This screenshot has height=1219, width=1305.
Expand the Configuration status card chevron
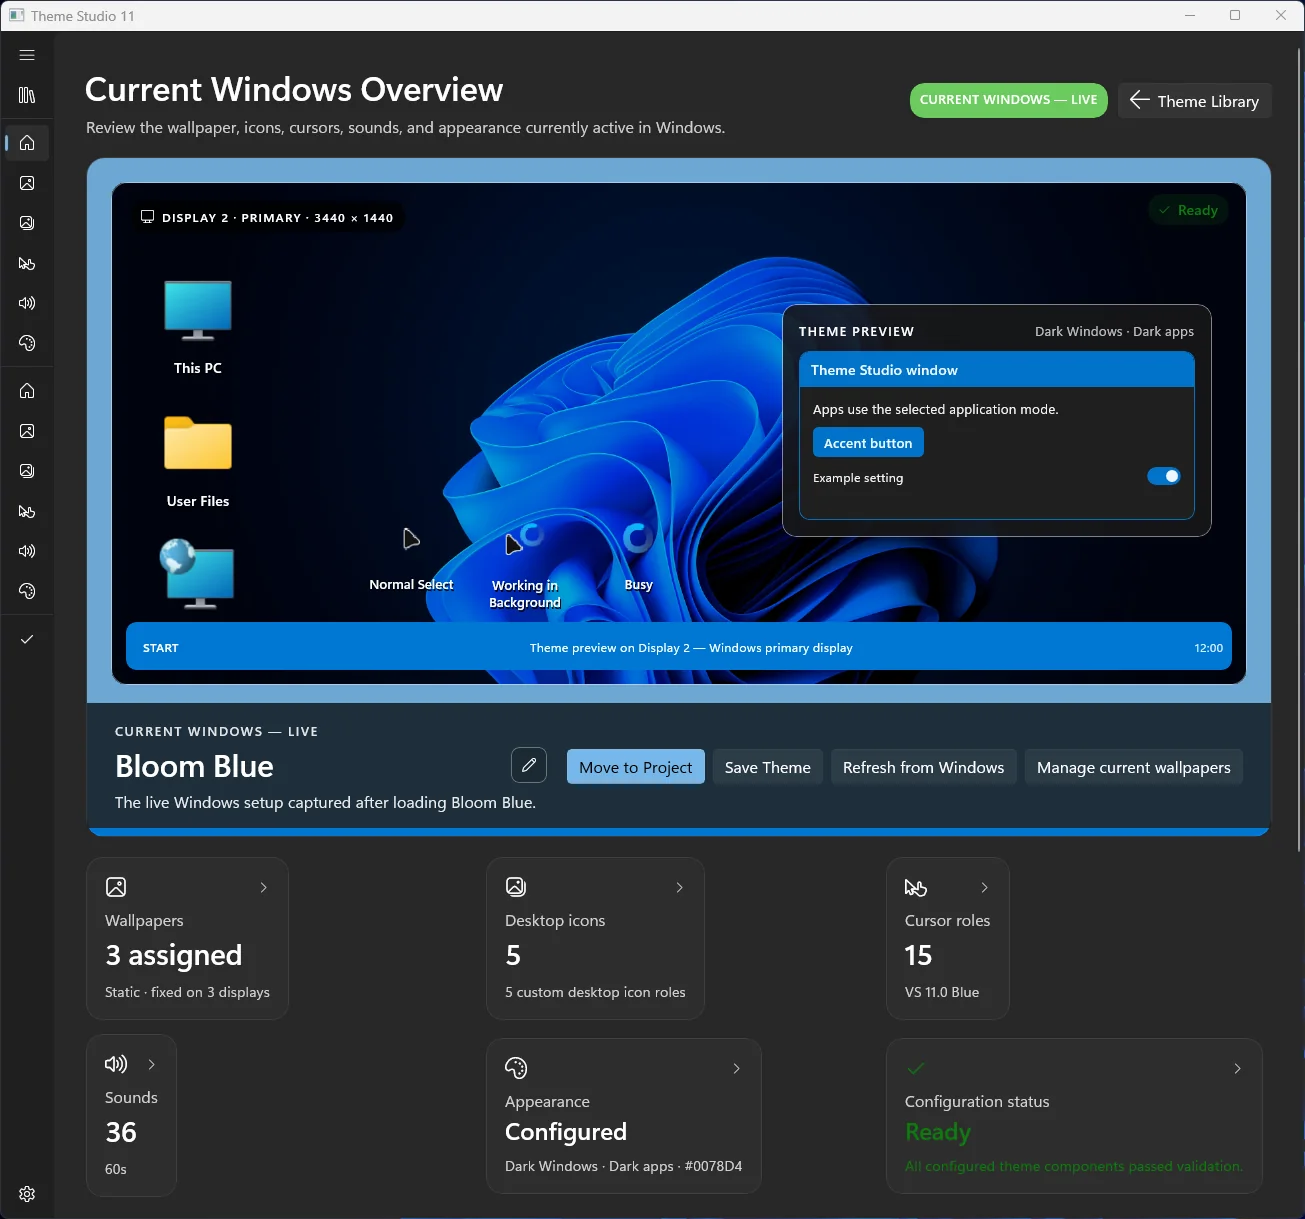[x=1238, y=1068]
